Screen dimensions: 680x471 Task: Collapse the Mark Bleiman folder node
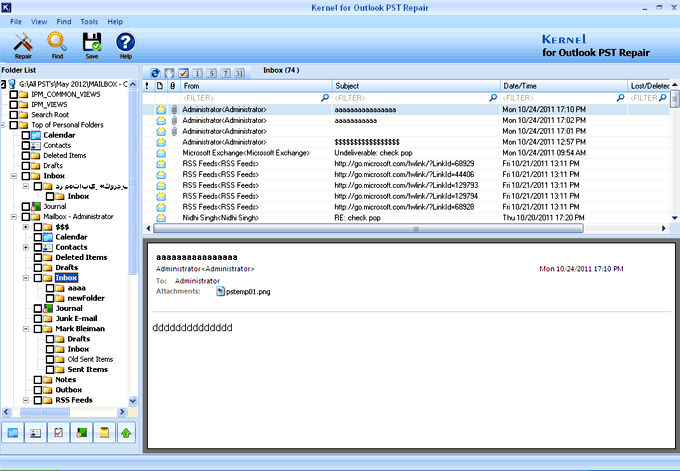point(26,329)
